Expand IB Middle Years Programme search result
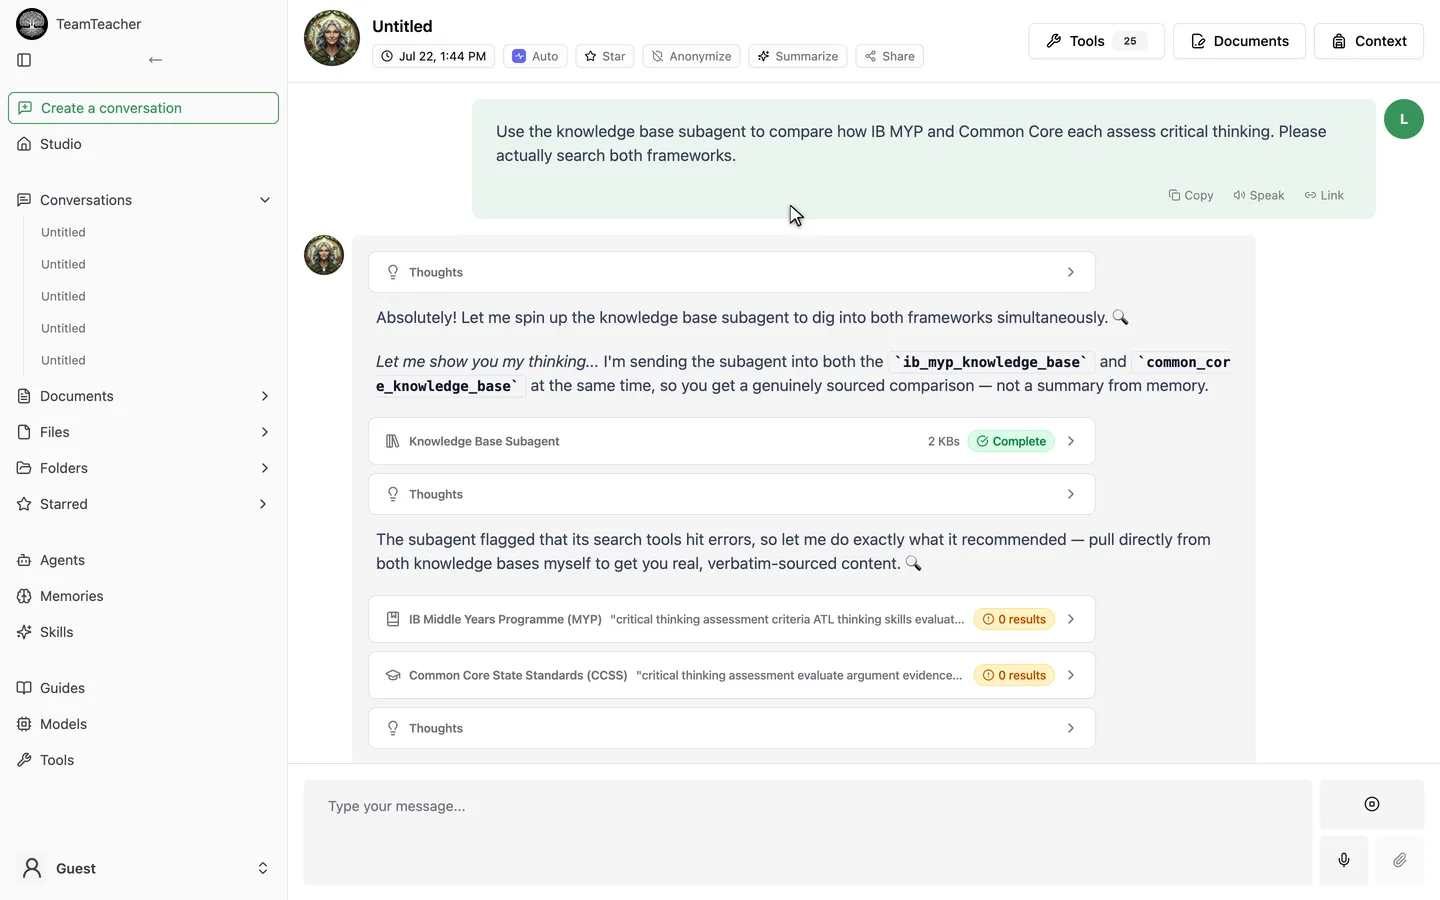1440x900 pixels. click(732, 619)
